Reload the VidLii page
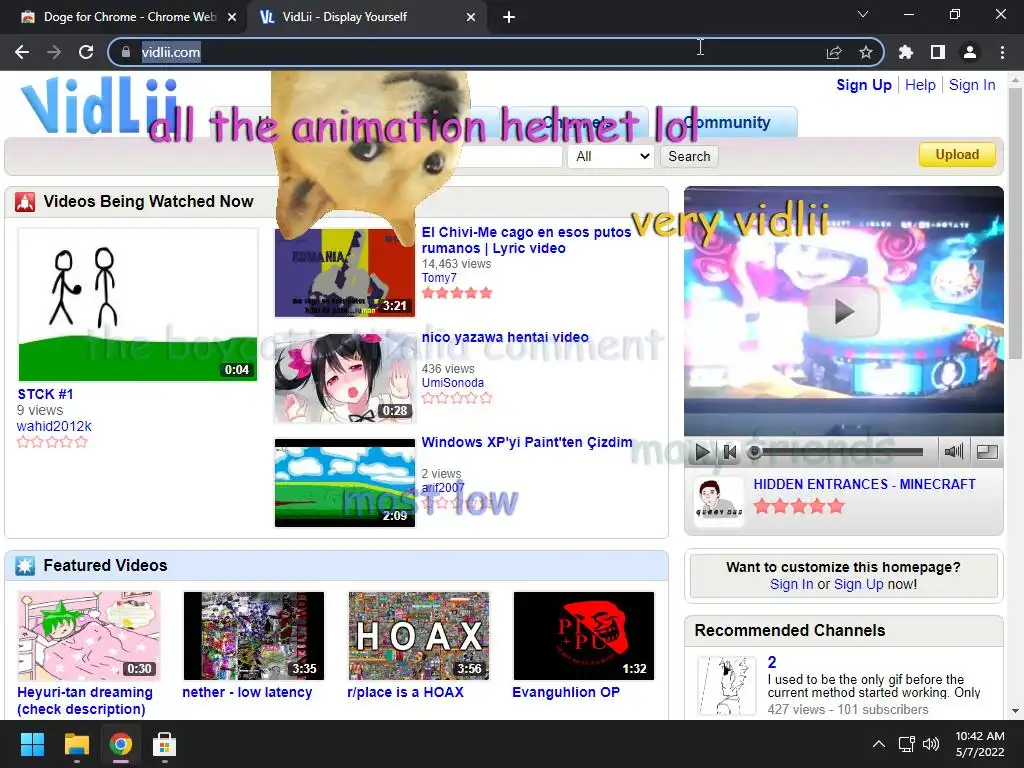This screenshot has width=1024, height=768. pos(86,52)
